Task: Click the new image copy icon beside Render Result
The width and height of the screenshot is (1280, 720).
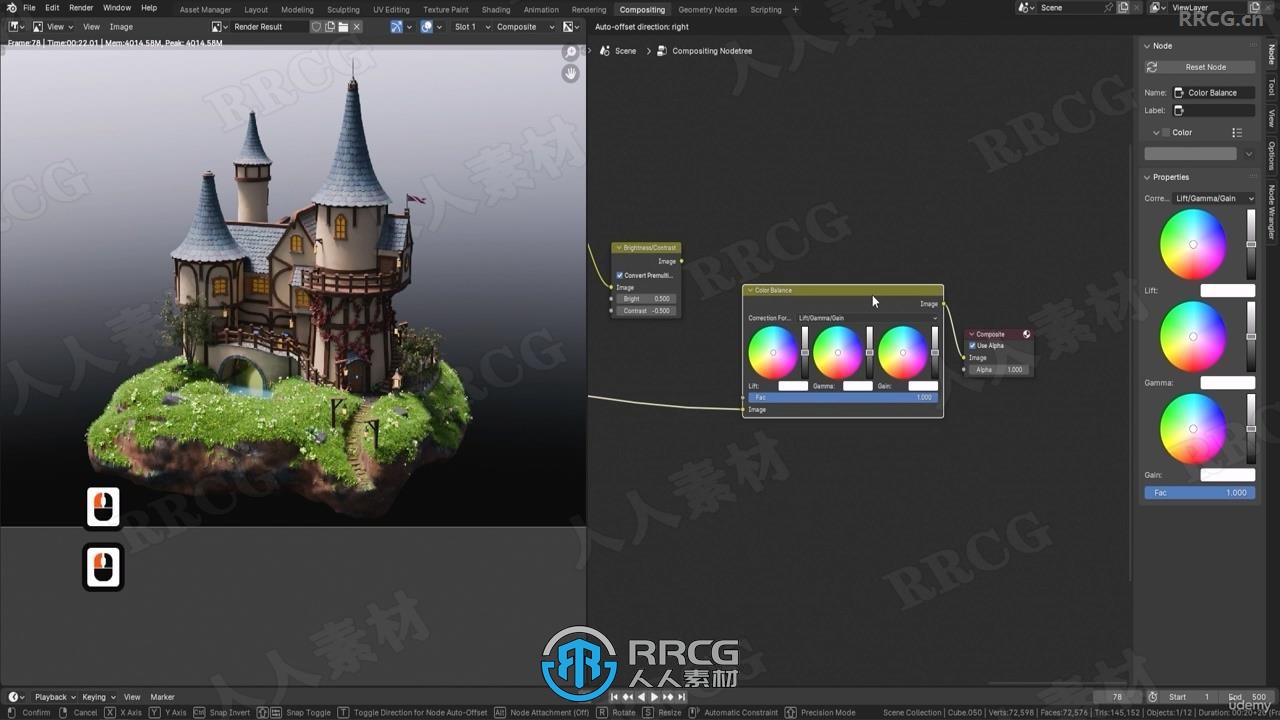Action: point(330,27)
